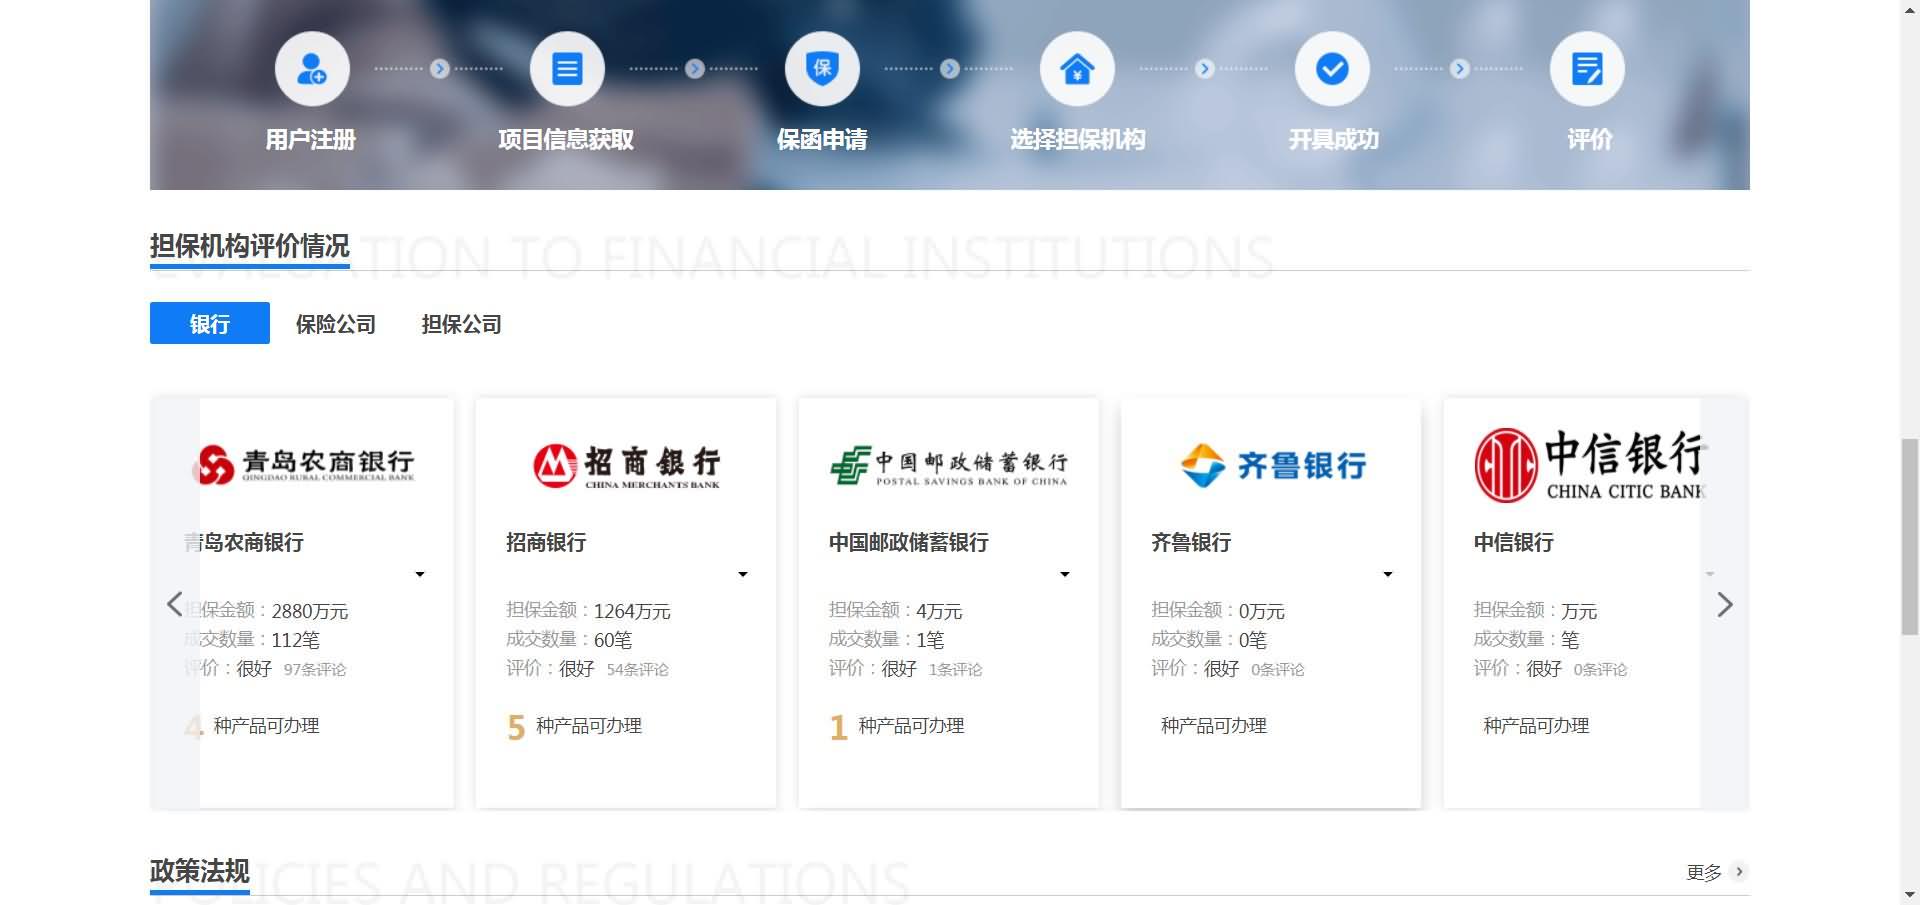Click 1 种产品可办理 on 邮政储蓄 card
This screenshot has height=905, width=1920.
tap(897, 726)
